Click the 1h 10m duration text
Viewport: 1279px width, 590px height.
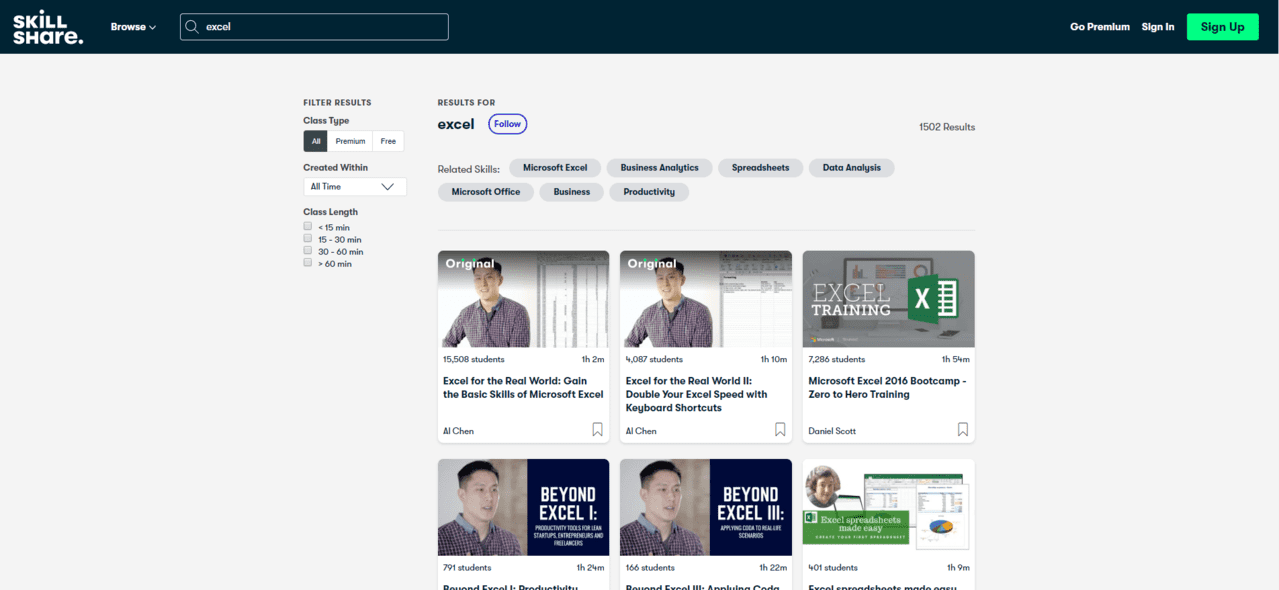[774, 359]
